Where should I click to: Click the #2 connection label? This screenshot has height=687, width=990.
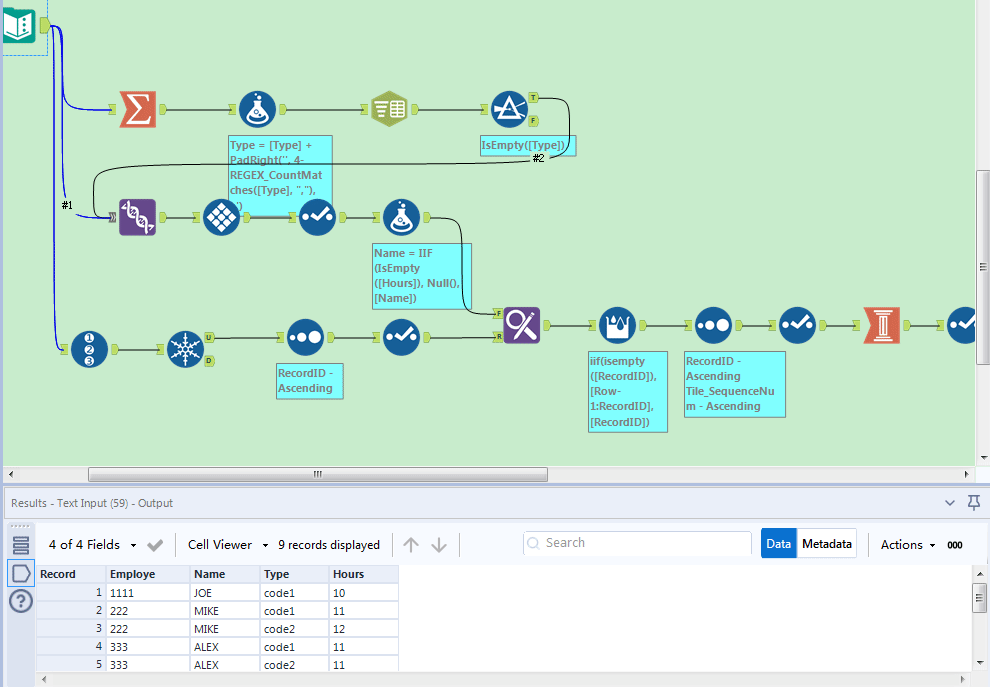click(538, 158)
